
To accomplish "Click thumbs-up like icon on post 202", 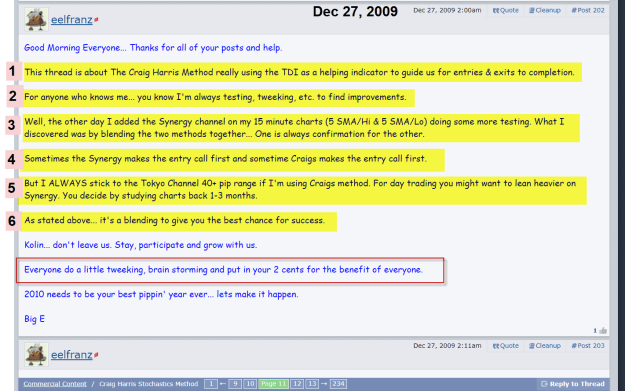I will point(603,330).
